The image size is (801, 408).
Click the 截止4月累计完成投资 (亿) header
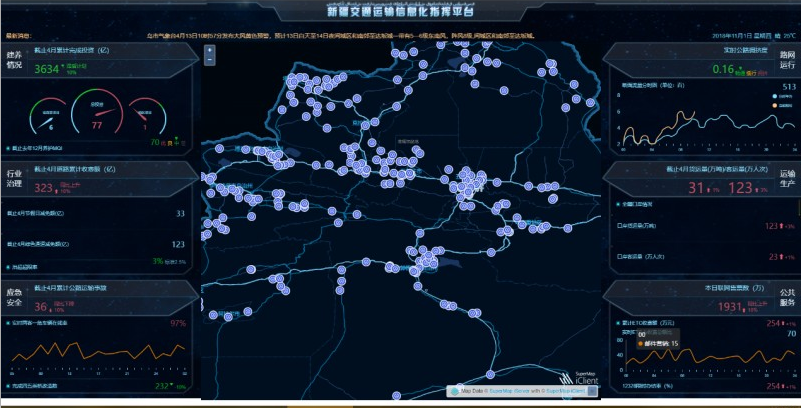71,51
